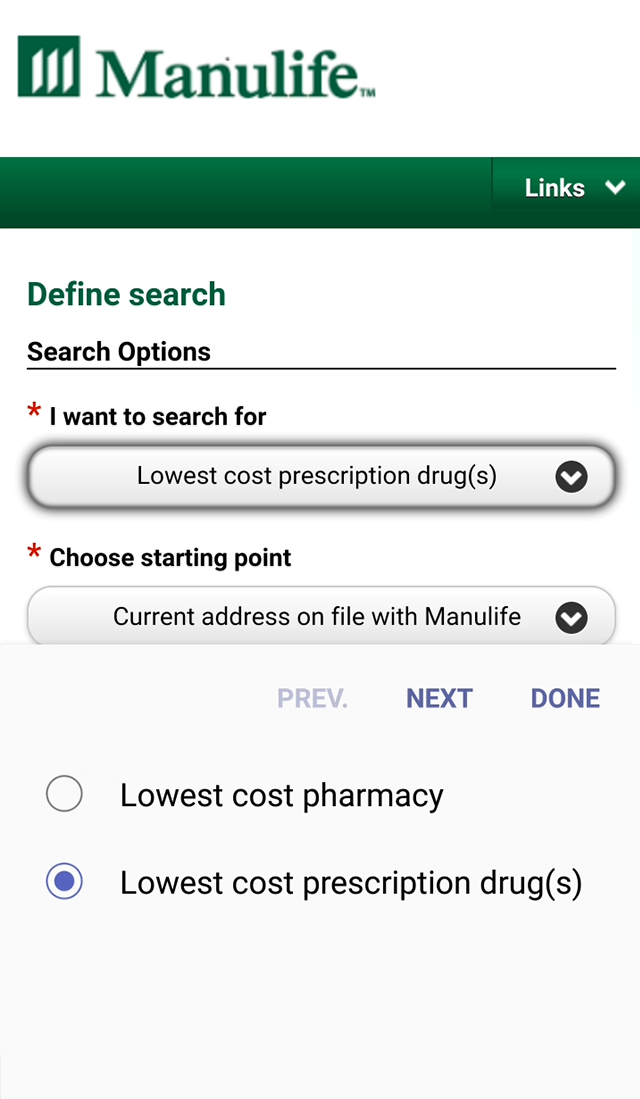Expand the Links menu

tap(563, 187)
